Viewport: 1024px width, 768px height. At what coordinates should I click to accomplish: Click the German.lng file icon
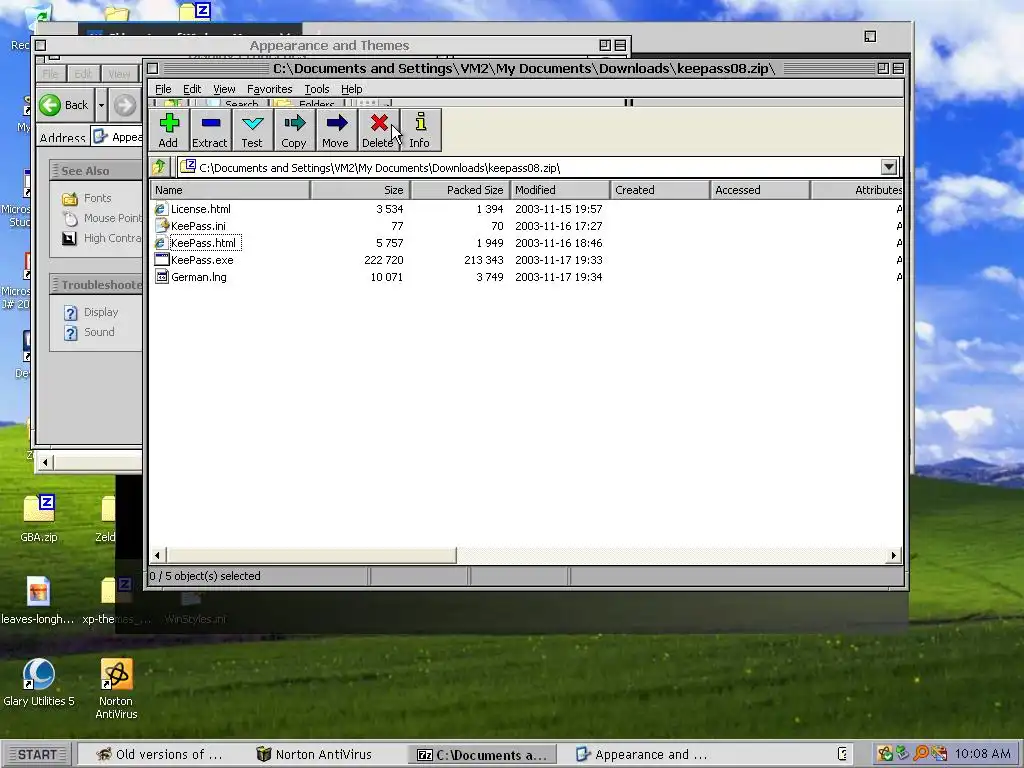tap(161, 277)
